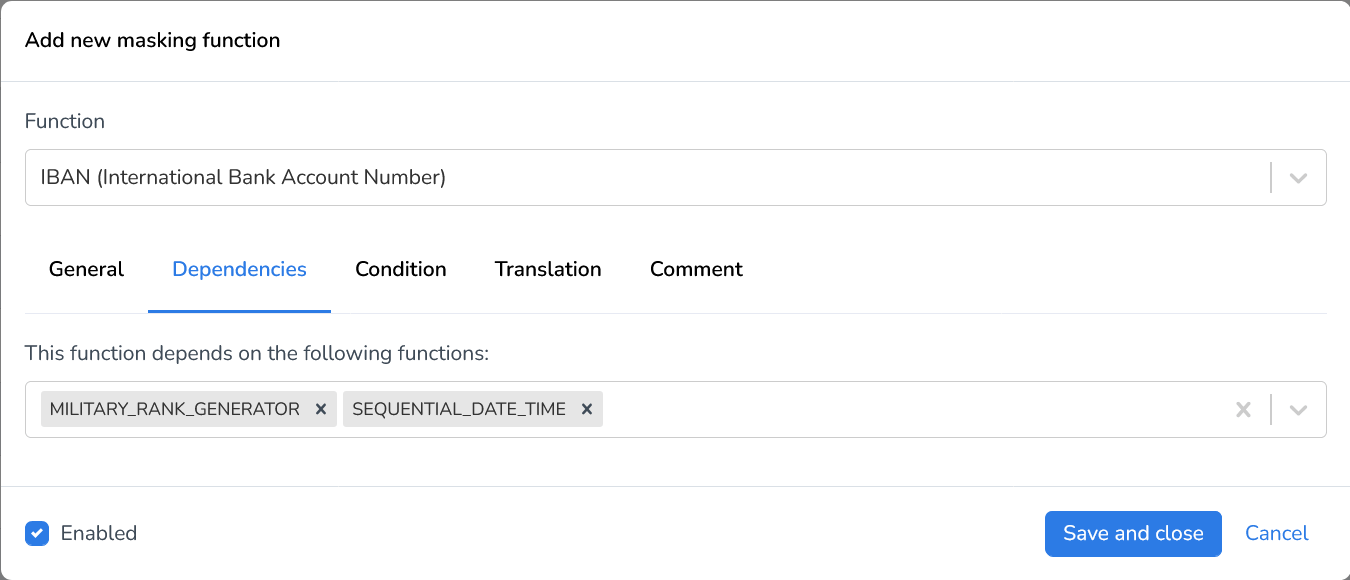Screen dimensions: 1350x580
Task: Reselect the Dependencies tab
Action: coord(239,269)
